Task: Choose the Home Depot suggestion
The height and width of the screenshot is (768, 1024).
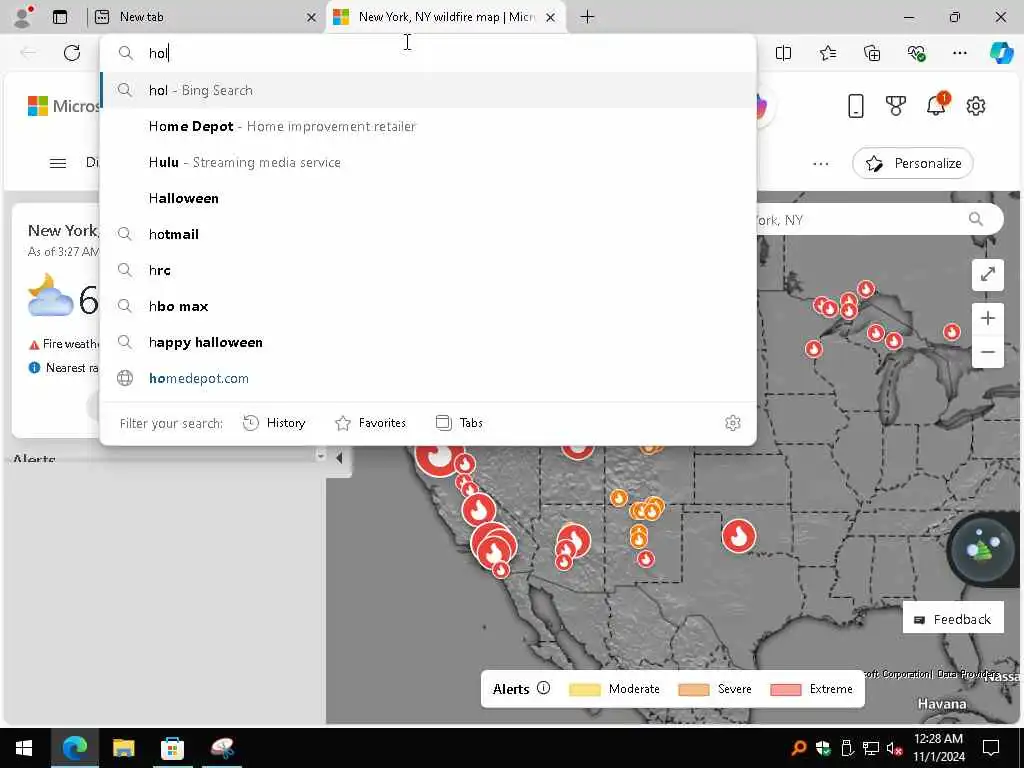Action: (x=428, y=126)
